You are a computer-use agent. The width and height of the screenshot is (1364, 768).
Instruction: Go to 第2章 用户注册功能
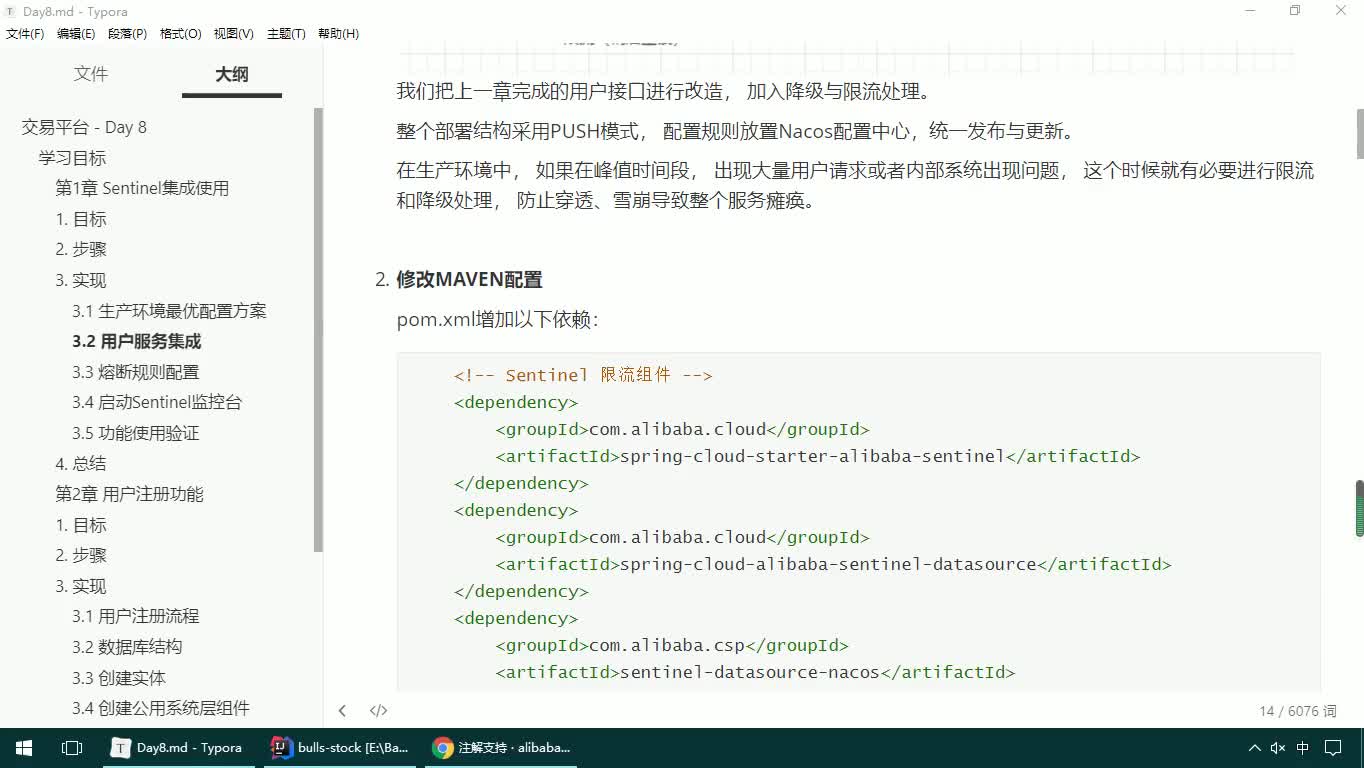[x=129, y=494]
